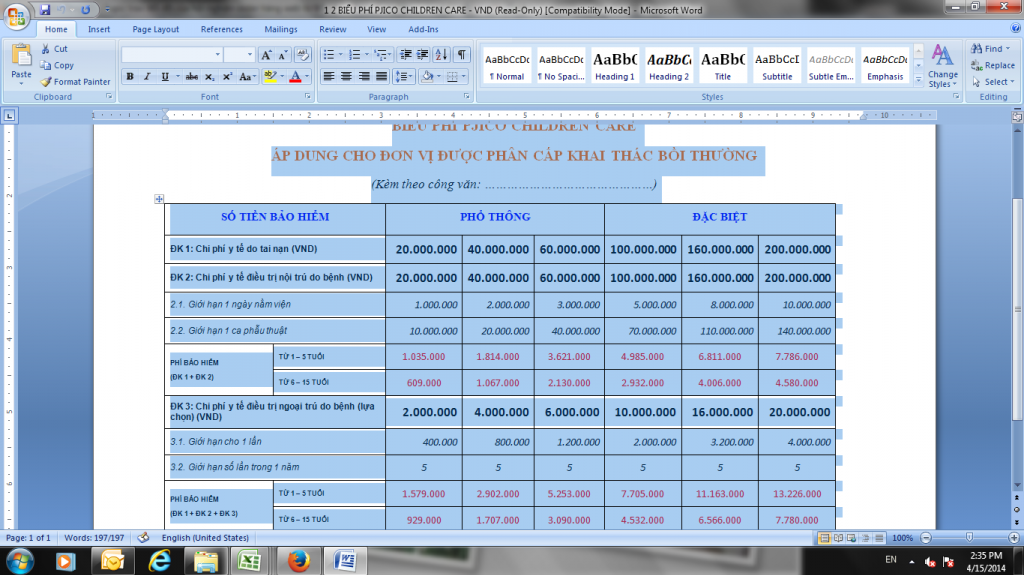Align text right
1024x575 pixels.
[x=364, y=76]
